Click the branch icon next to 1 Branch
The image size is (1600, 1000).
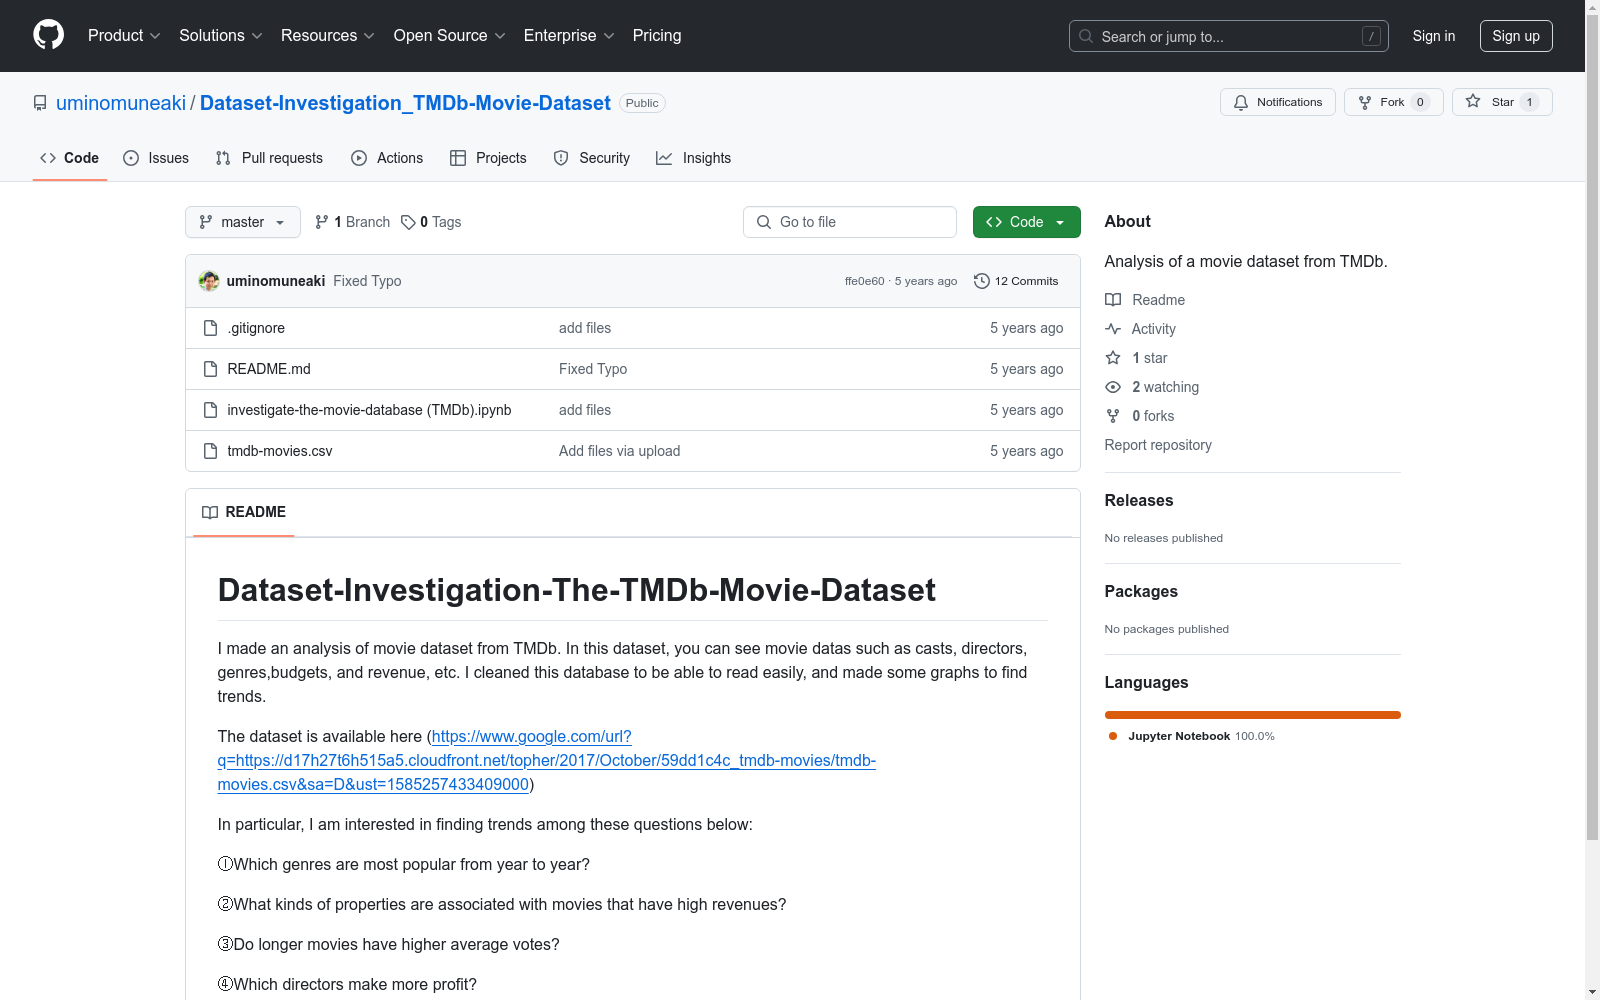click(322, 222)
